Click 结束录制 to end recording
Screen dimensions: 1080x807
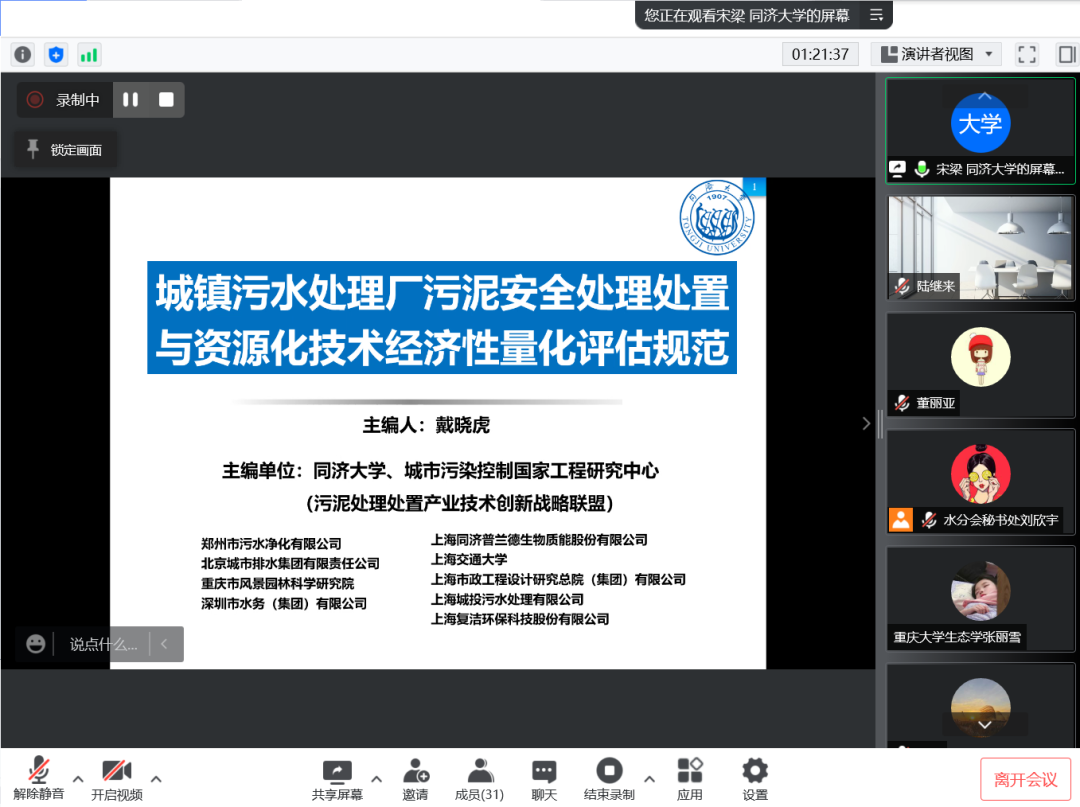(x=609, y=779)
